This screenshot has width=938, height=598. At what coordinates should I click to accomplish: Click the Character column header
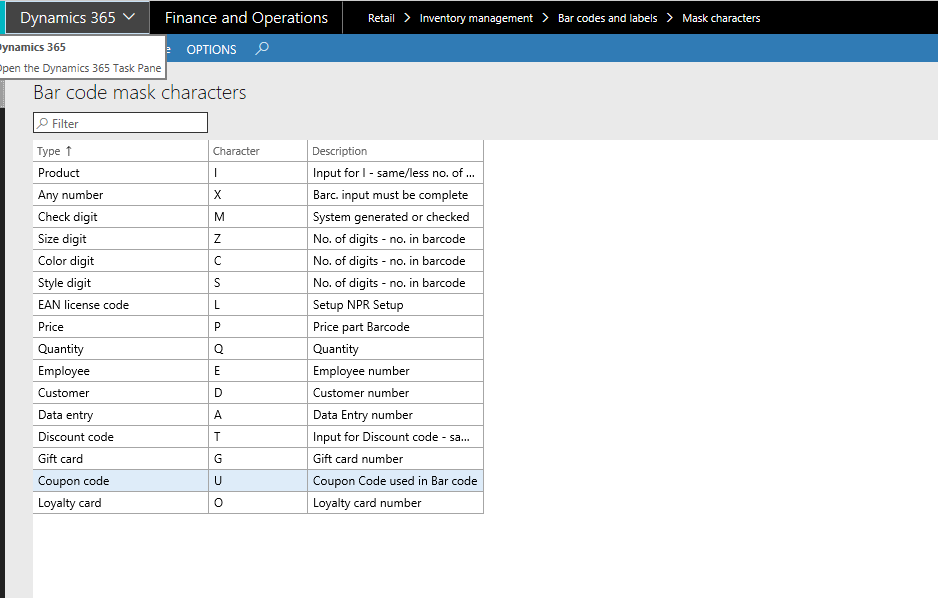pyautogui.click(x=235, y=150)
